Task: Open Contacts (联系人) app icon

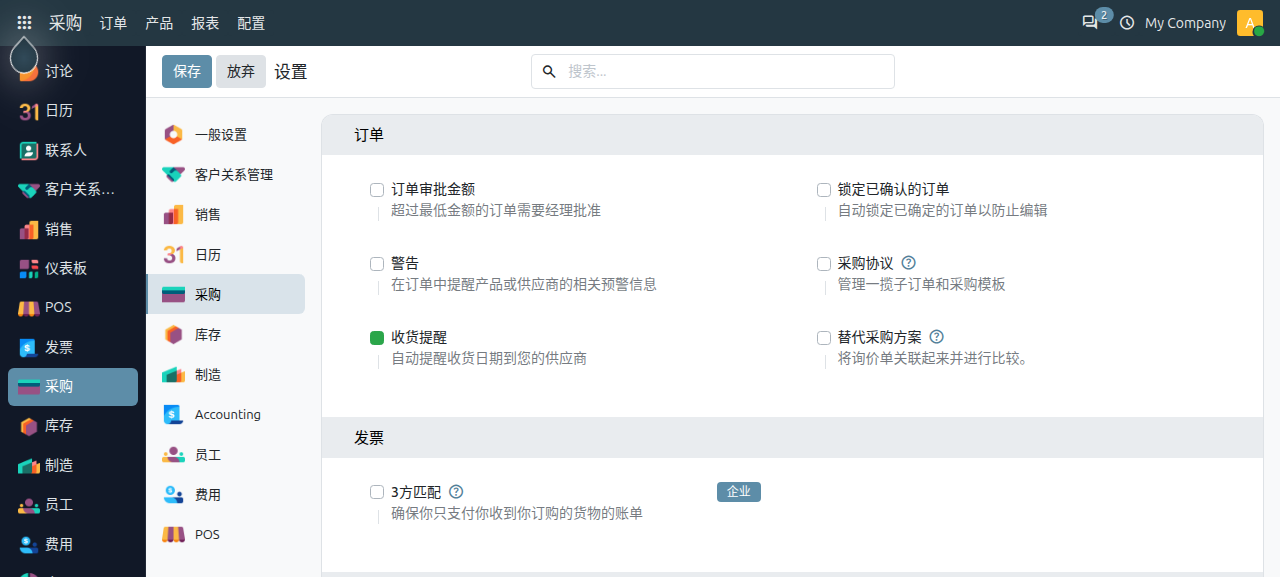Action: point(29,150)
